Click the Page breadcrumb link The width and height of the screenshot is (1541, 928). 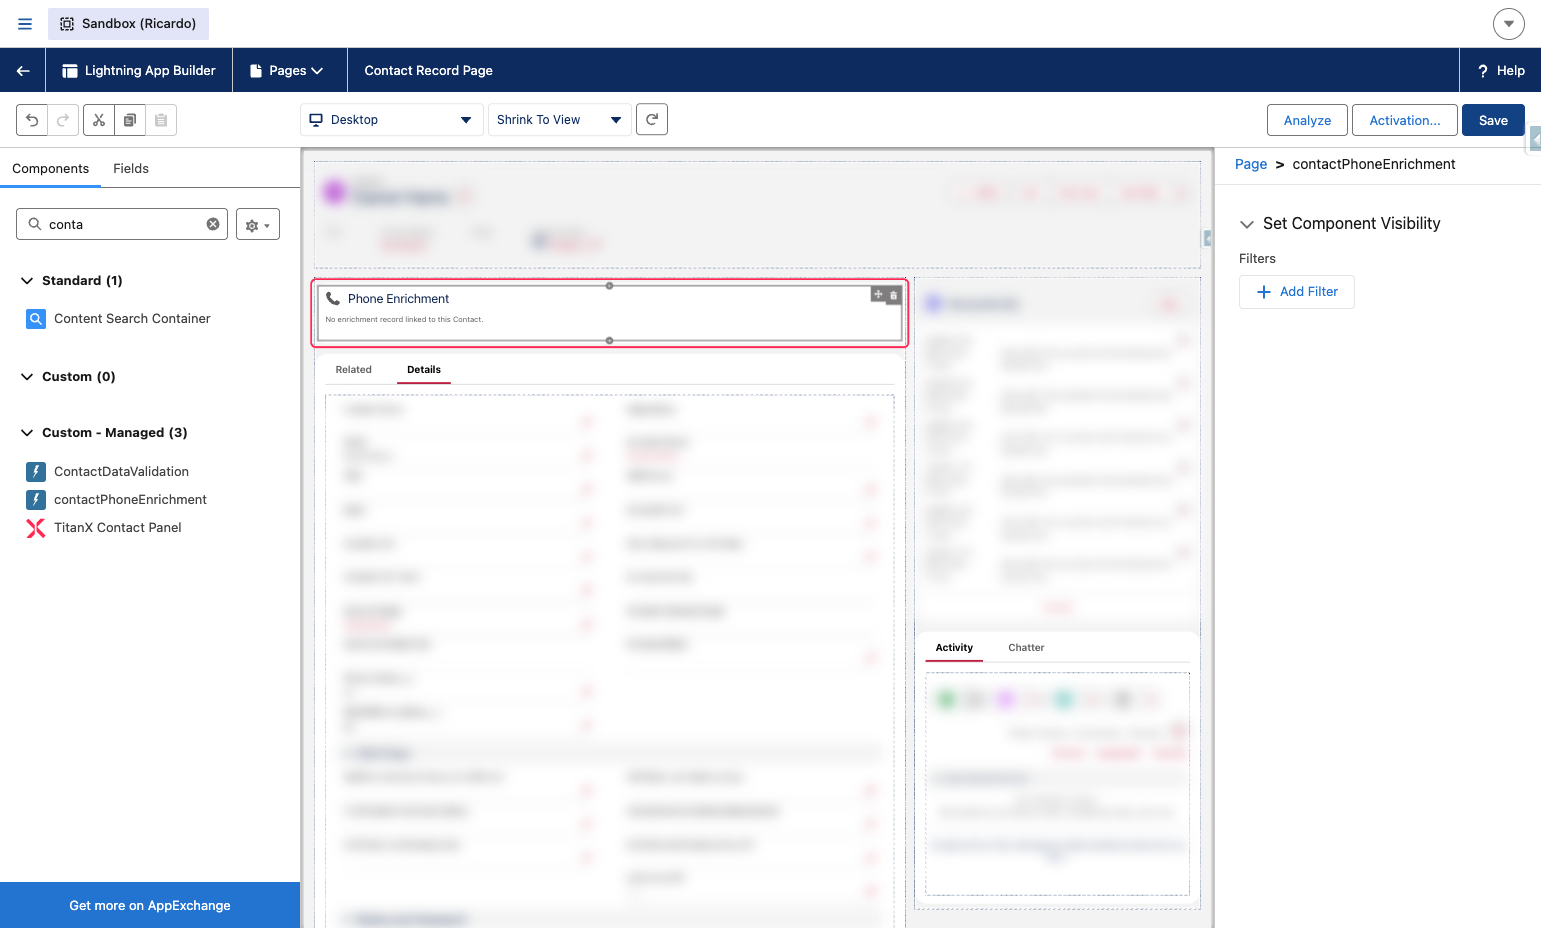[x=1251, y=164]
